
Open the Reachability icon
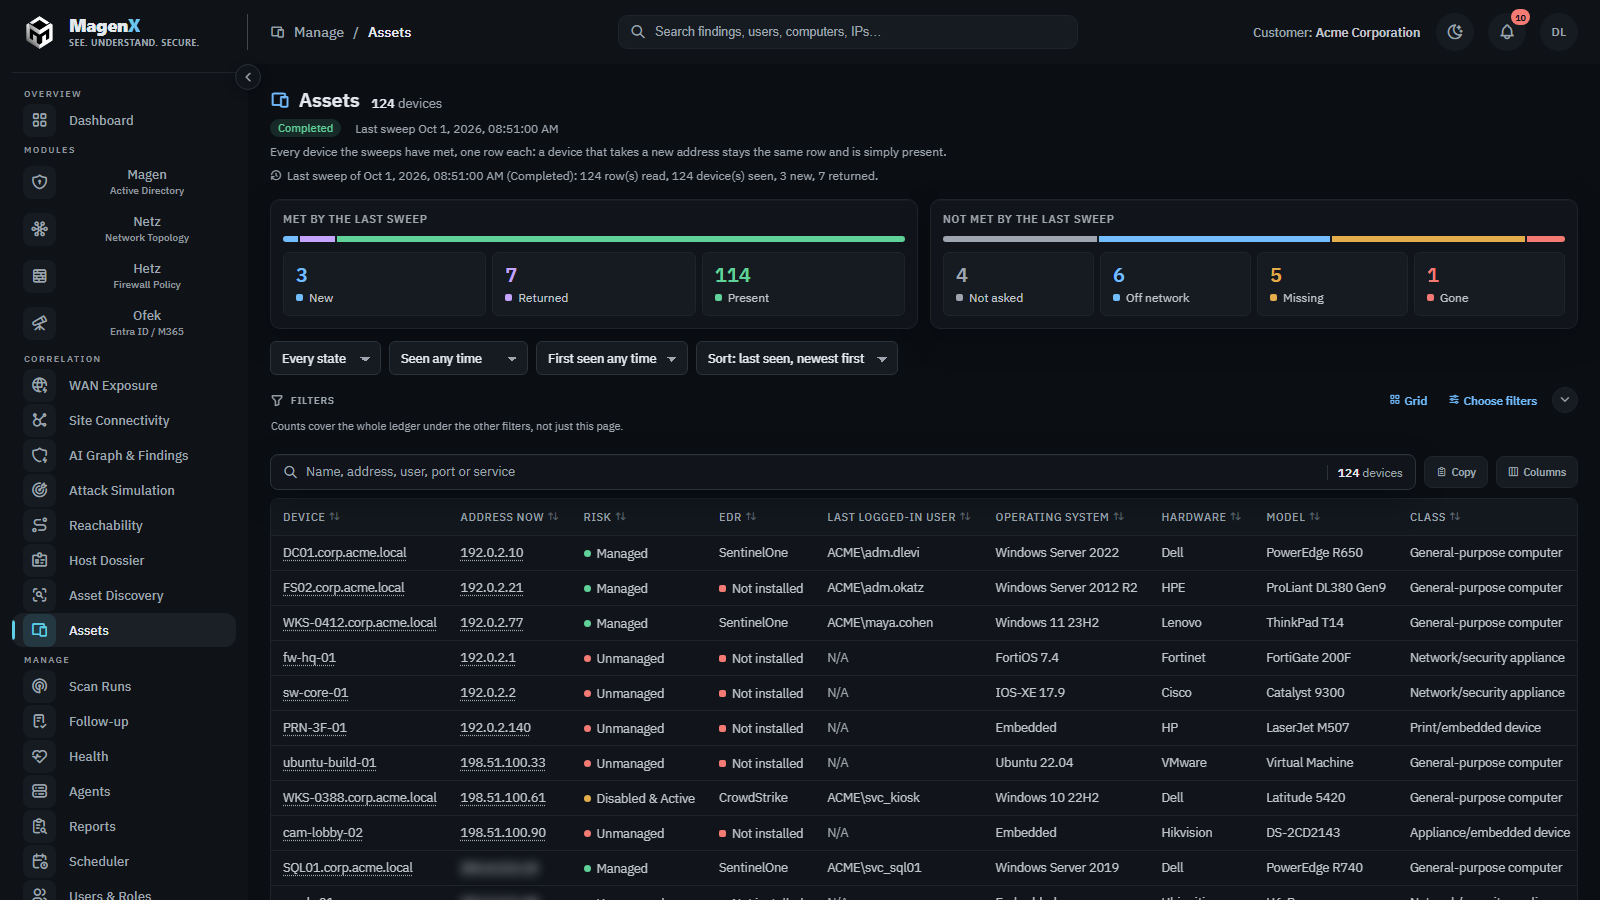(40, 525)
